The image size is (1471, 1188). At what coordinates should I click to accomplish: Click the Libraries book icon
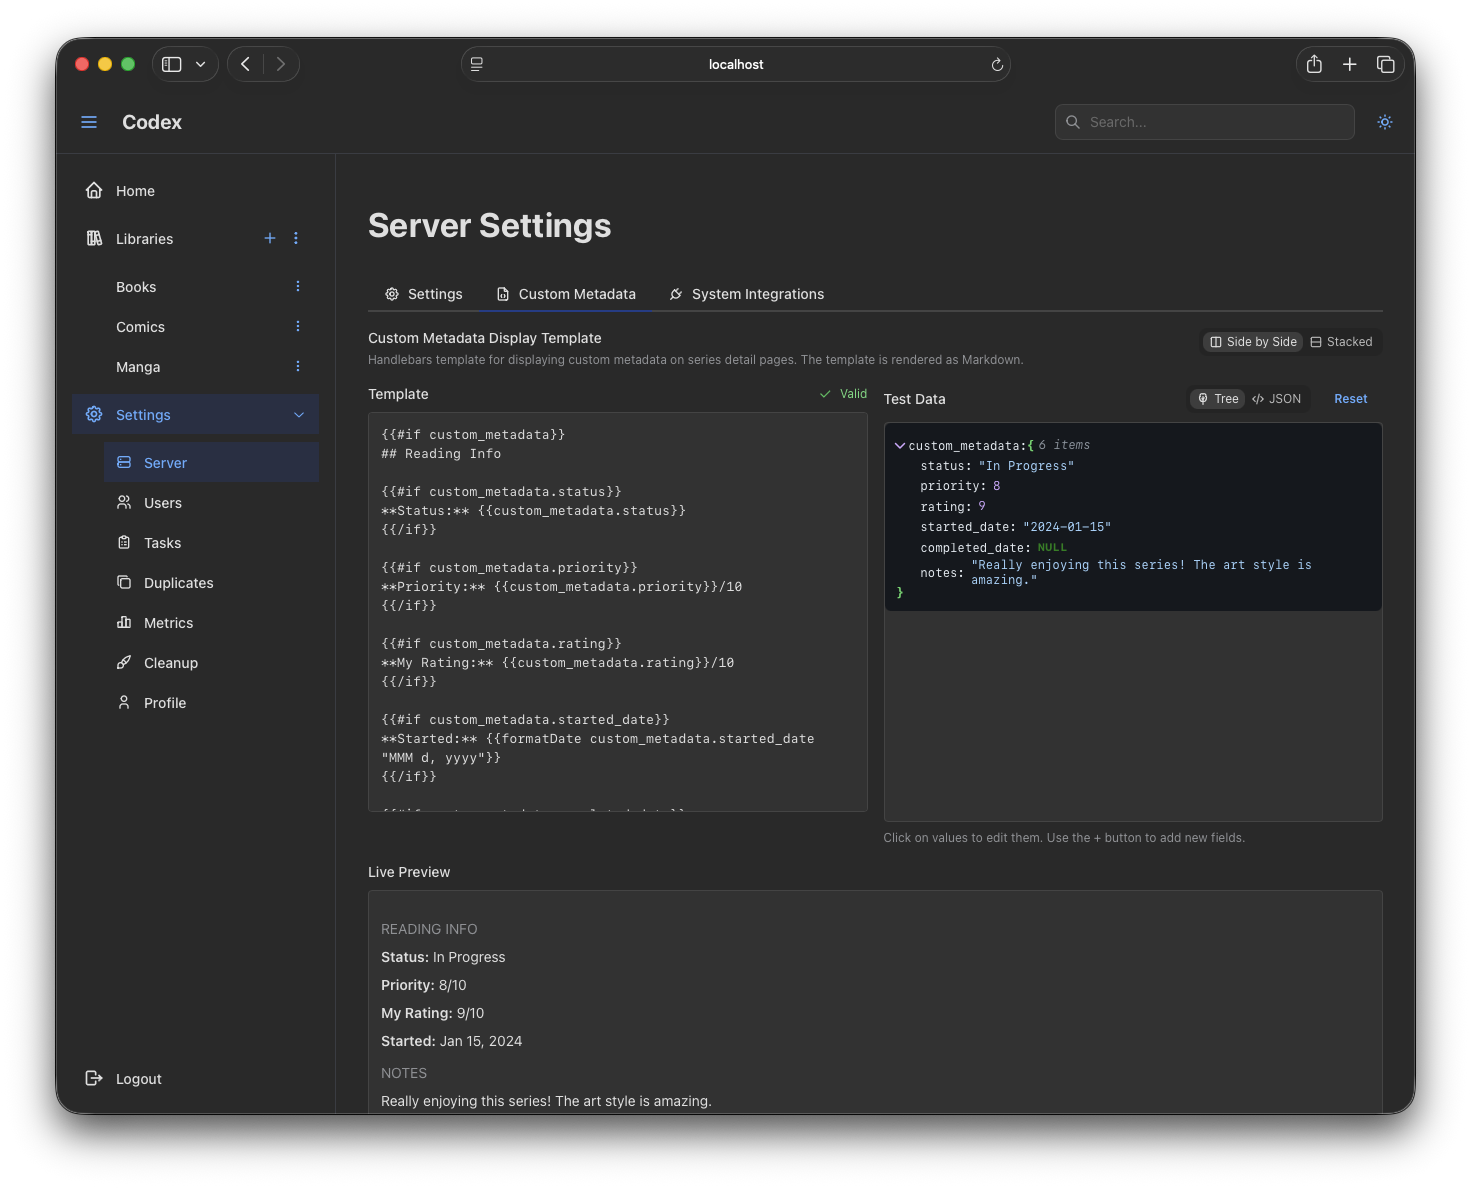[94, 238]
